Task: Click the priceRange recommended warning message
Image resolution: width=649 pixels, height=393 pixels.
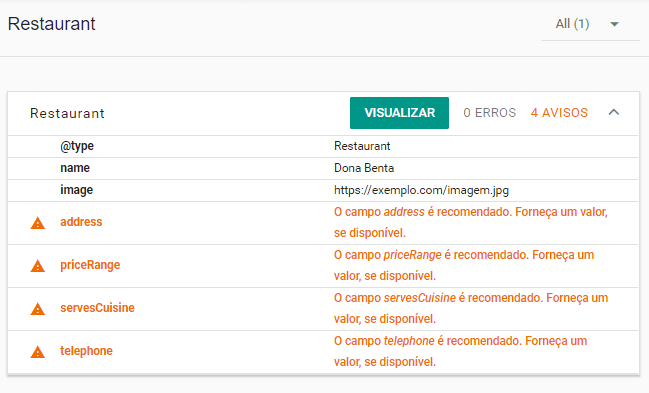Action: pyautogui.click(x=464, y=265)
